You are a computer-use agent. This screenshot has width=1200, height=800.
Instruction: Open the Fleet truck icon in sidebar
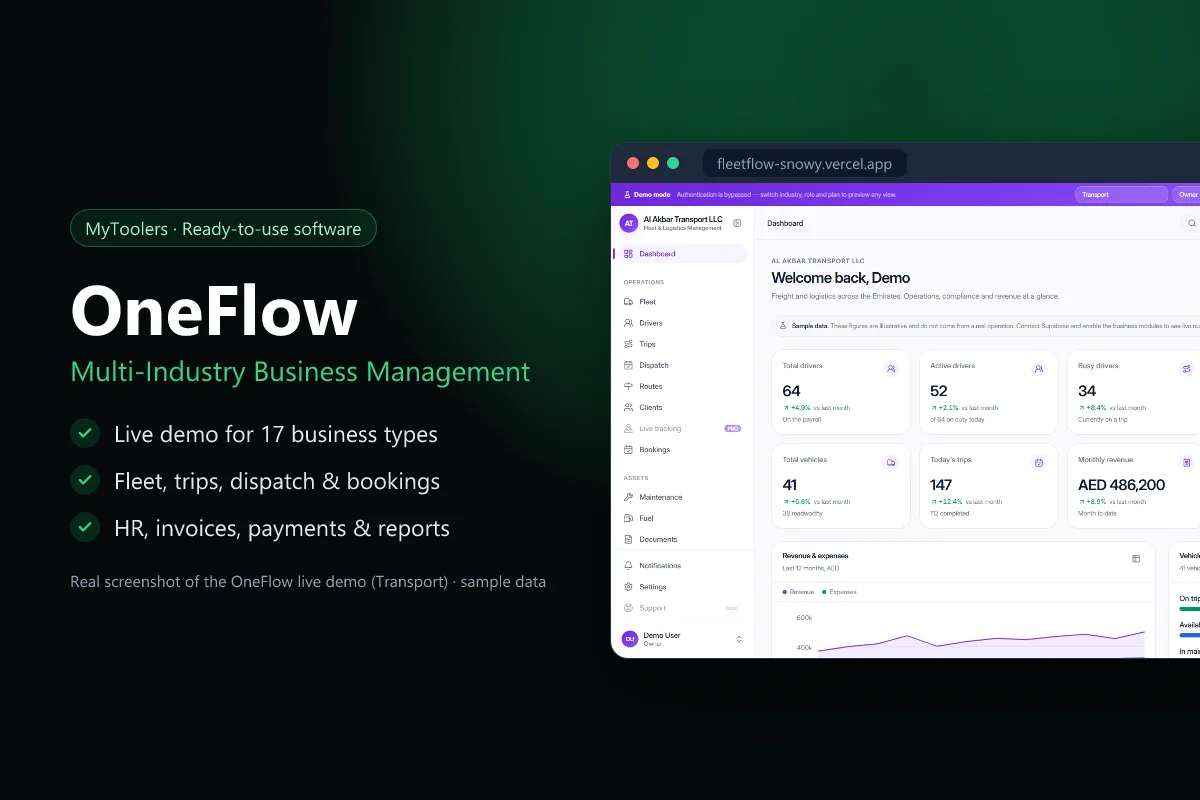point(628,302)
